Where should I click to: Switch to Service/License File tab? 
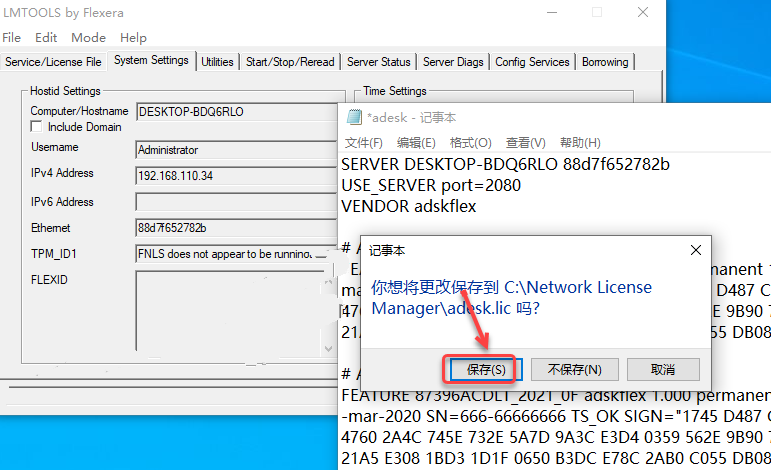pos(53,62)
